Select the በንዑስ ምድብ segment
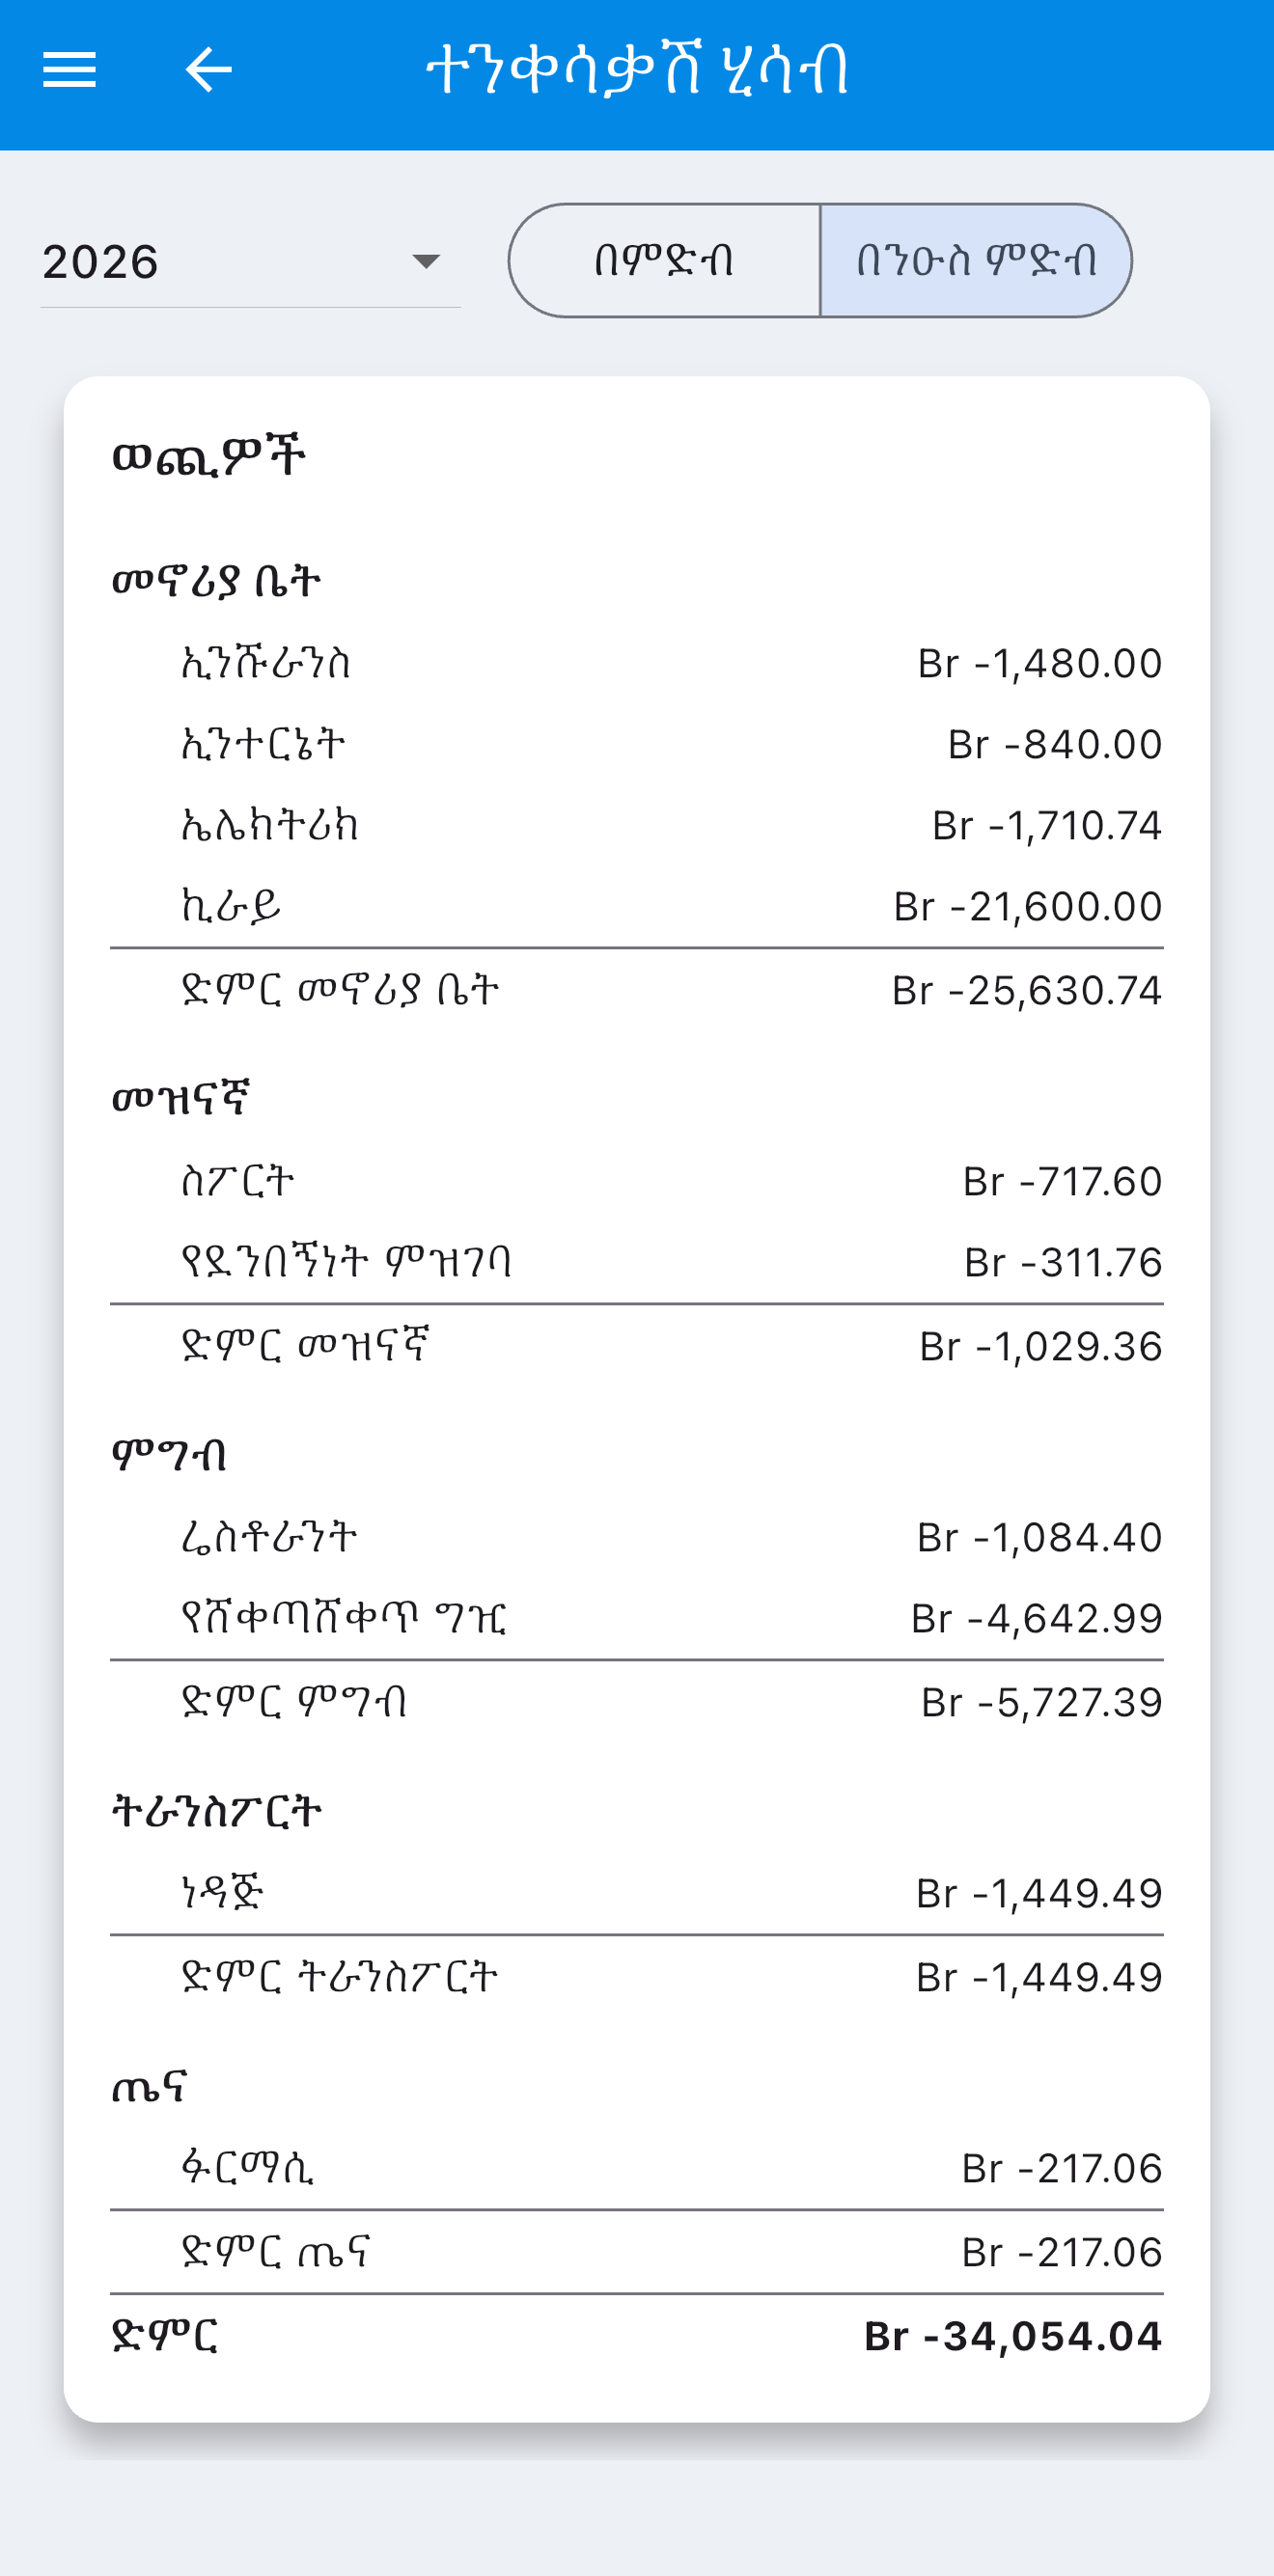This screenshot has width=1274, height=2576. coord(976,261)
